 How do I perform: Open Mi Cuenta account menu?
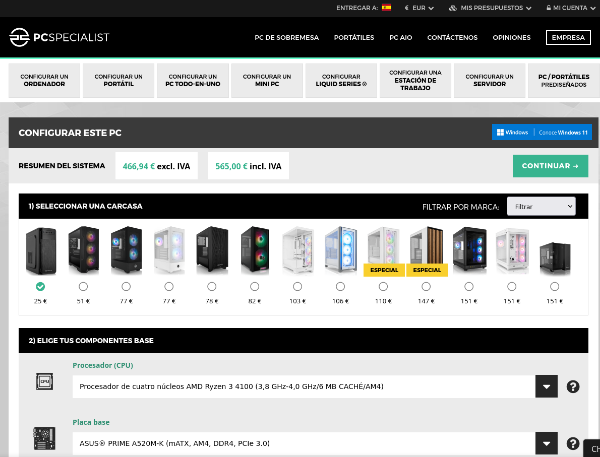(567, 7)
